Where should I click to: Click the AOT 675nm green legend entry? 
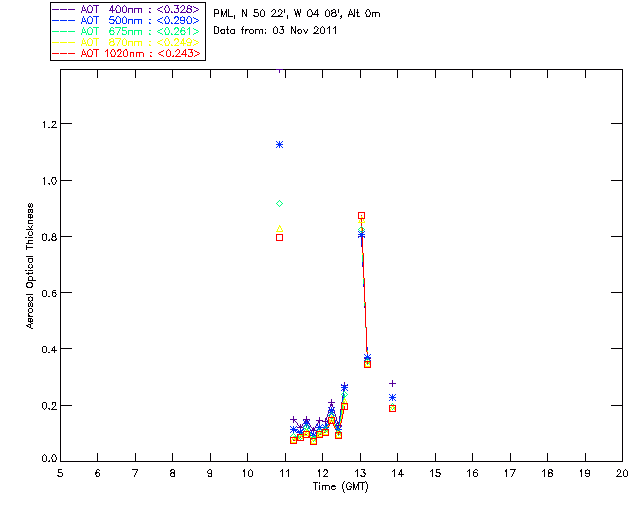tap(126, 31)
